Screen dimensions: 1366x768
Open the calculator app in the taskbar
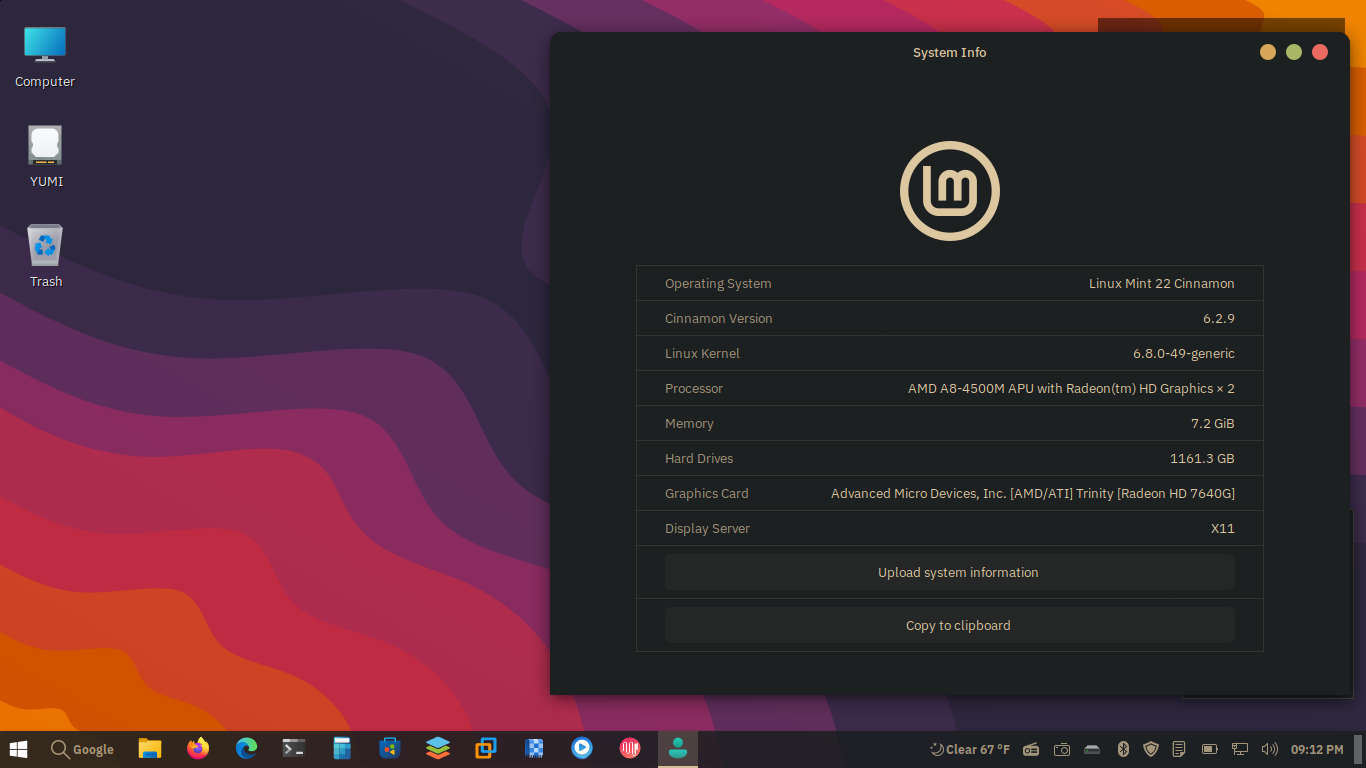click(342, 748)
